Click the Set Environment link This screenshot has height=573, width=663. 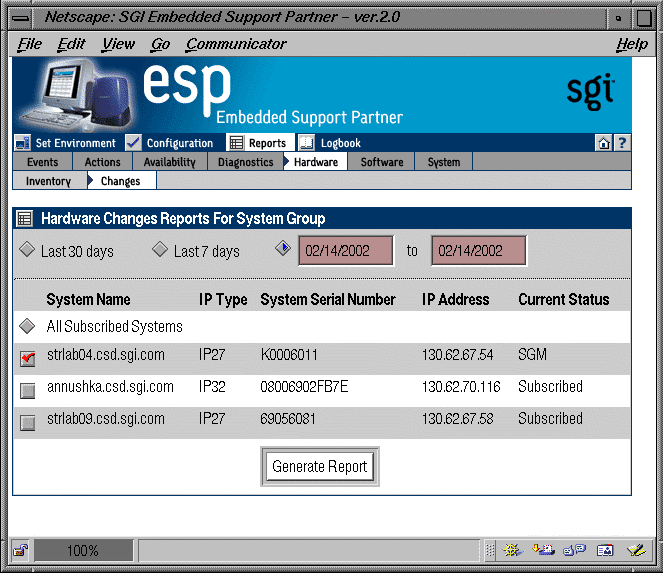(x=75, y=143)
